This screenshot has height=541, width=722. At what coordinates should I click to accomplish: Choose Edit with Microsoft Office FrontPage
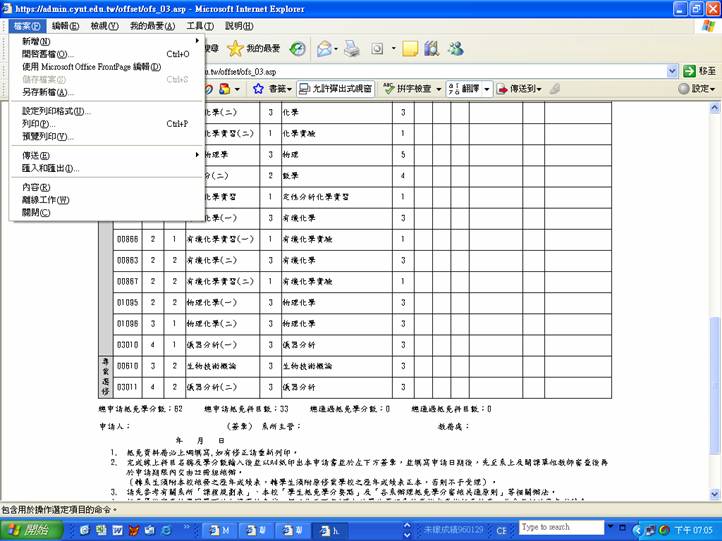click(x=107, y=67)
